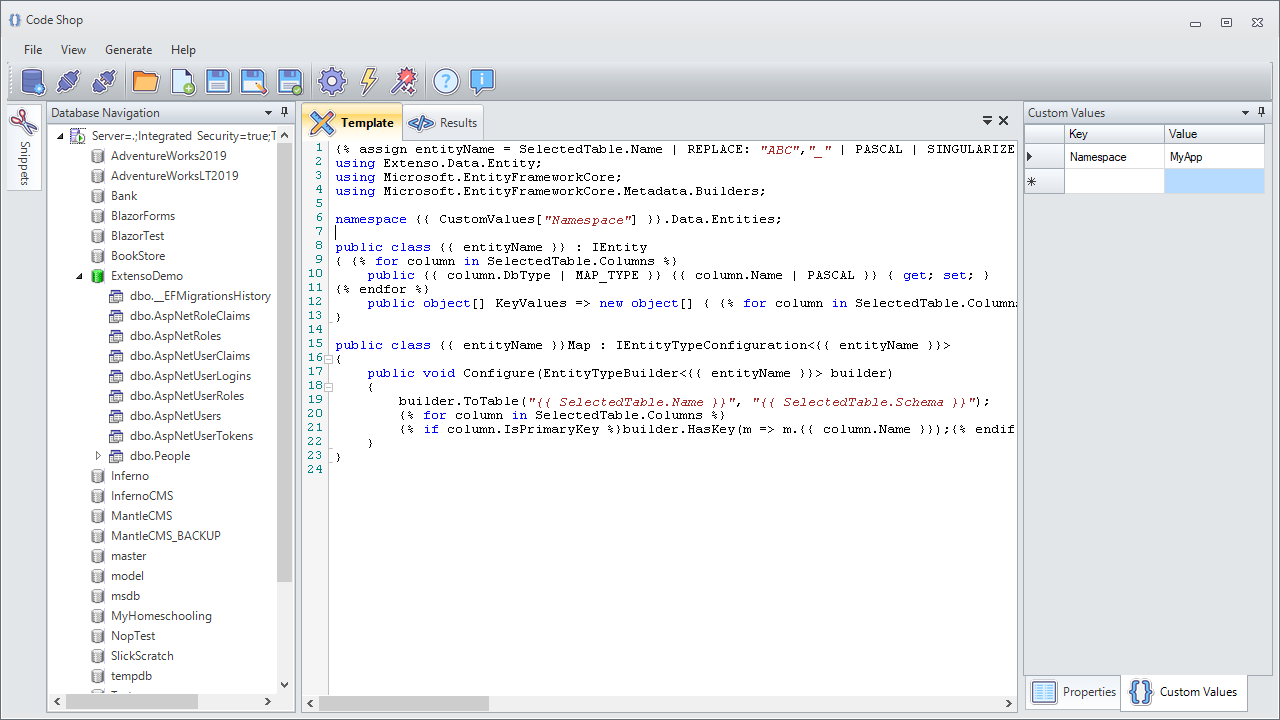The width and height of the screenshot is (1280, 720).
Task: Click the lightning bolt generate icon
Action: coord(368,81)
